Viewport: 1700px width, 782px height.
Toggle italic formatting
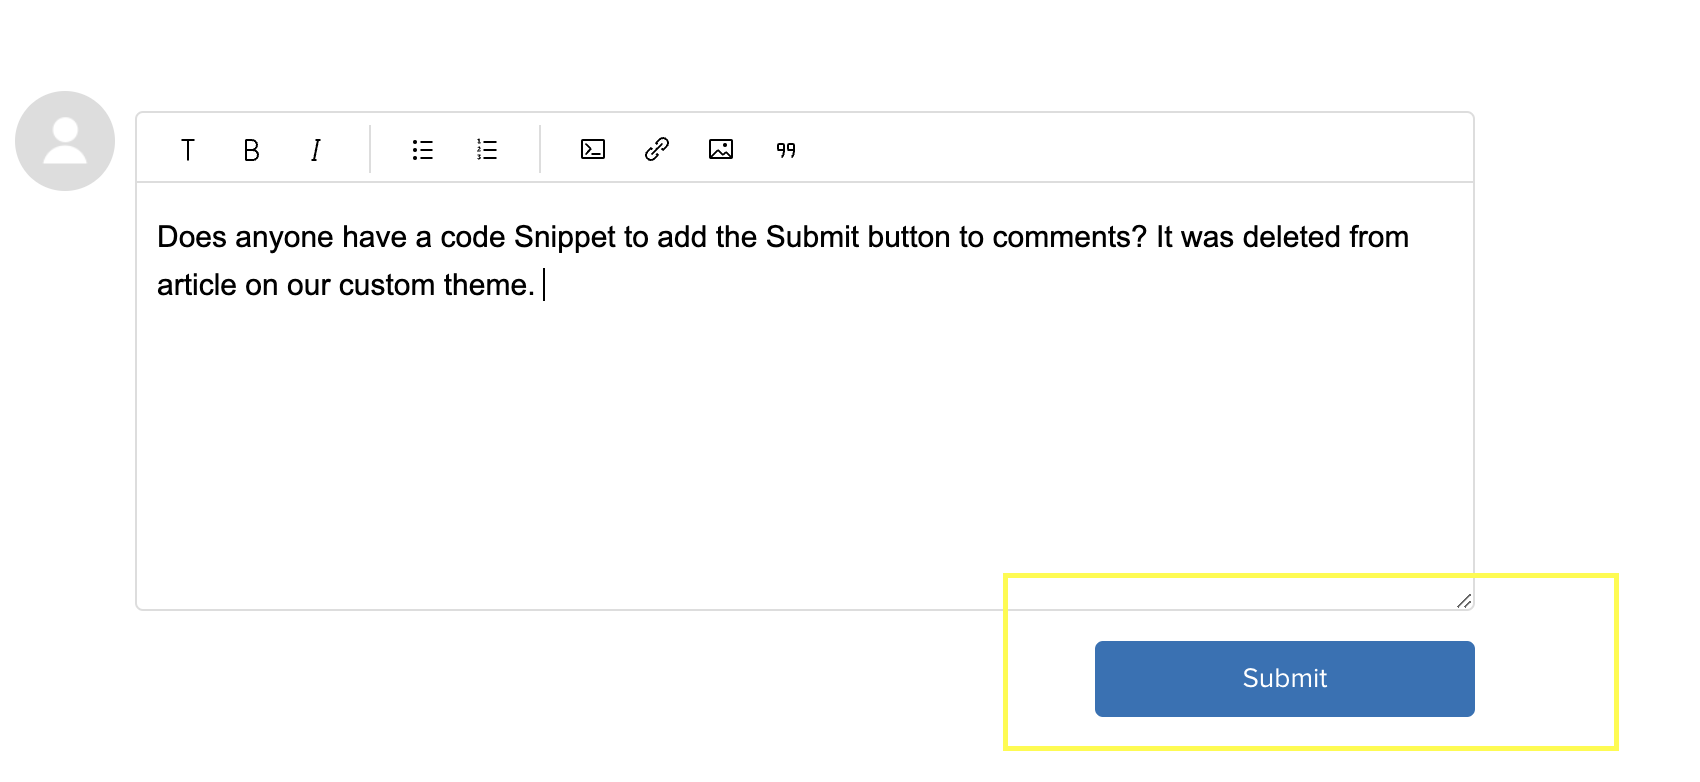315,150
